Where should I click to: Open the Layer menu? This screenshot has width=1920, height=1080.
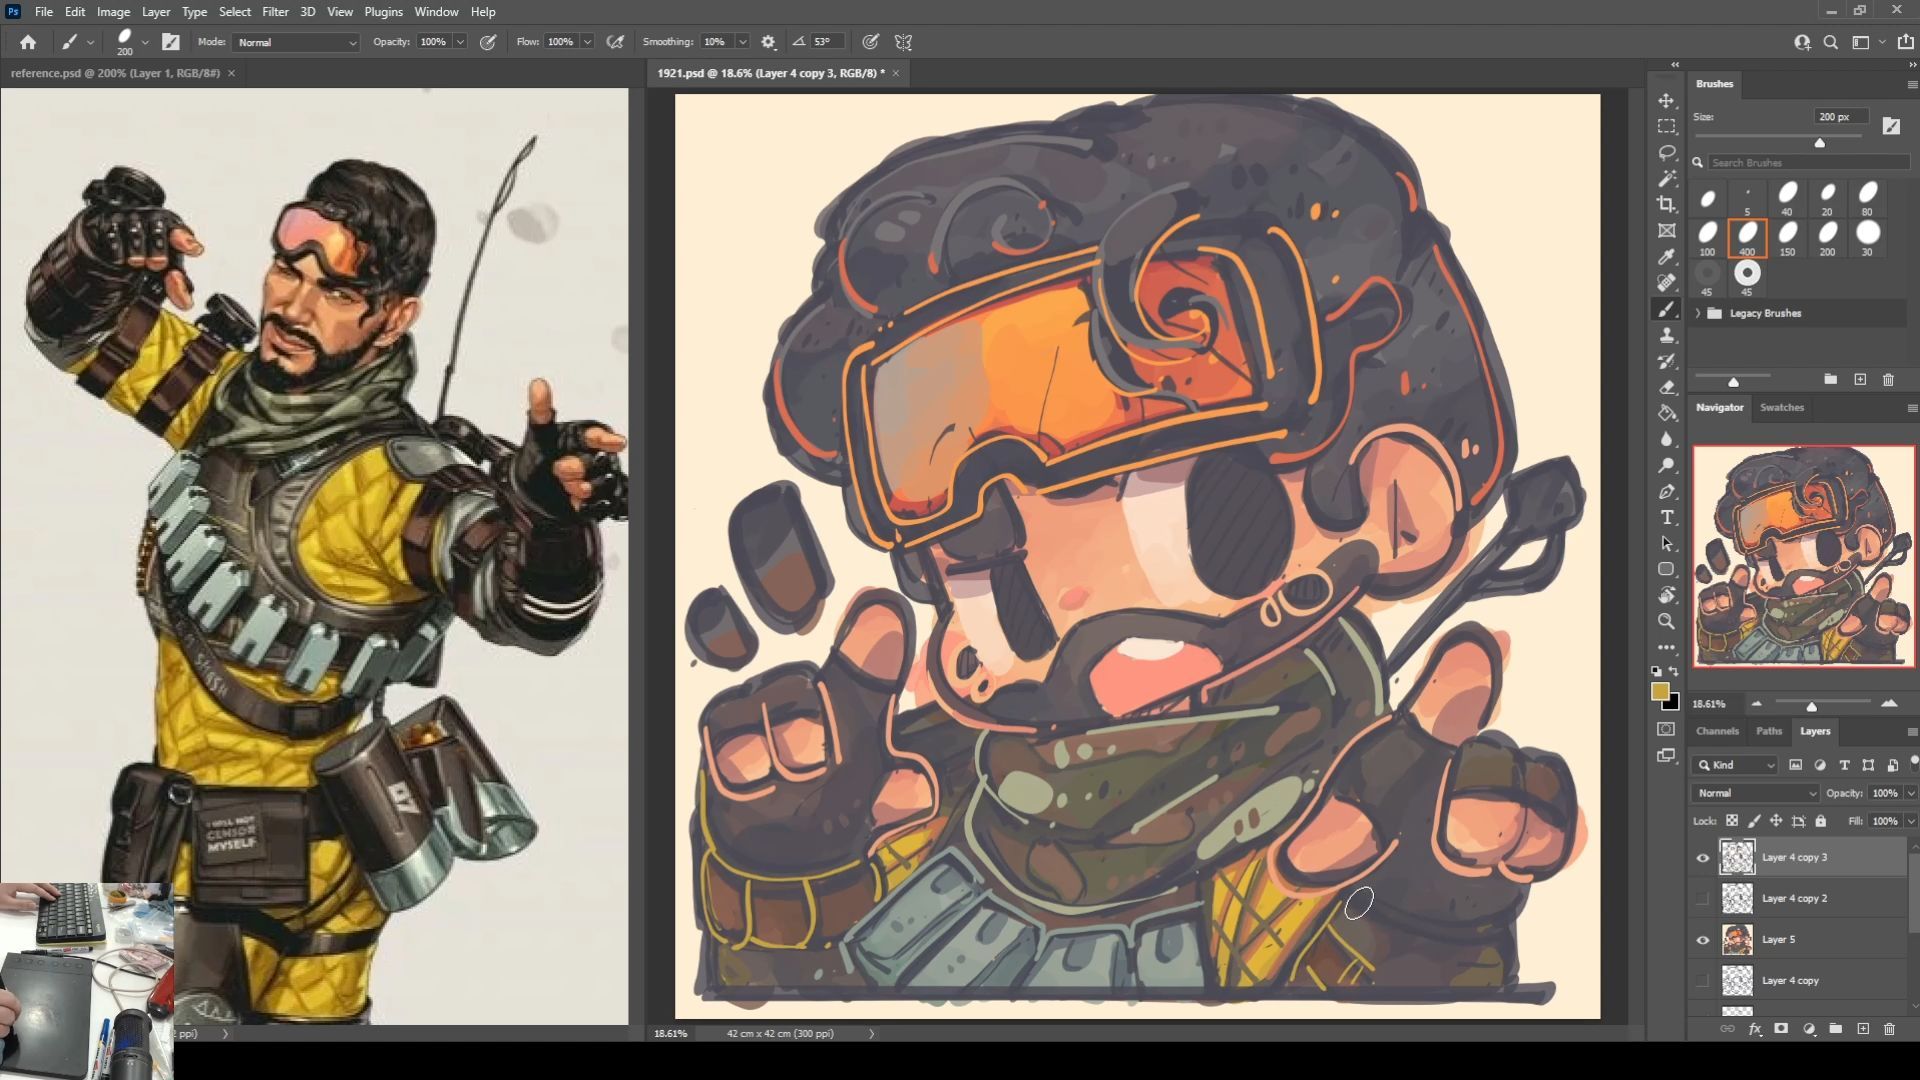point(155,12)
